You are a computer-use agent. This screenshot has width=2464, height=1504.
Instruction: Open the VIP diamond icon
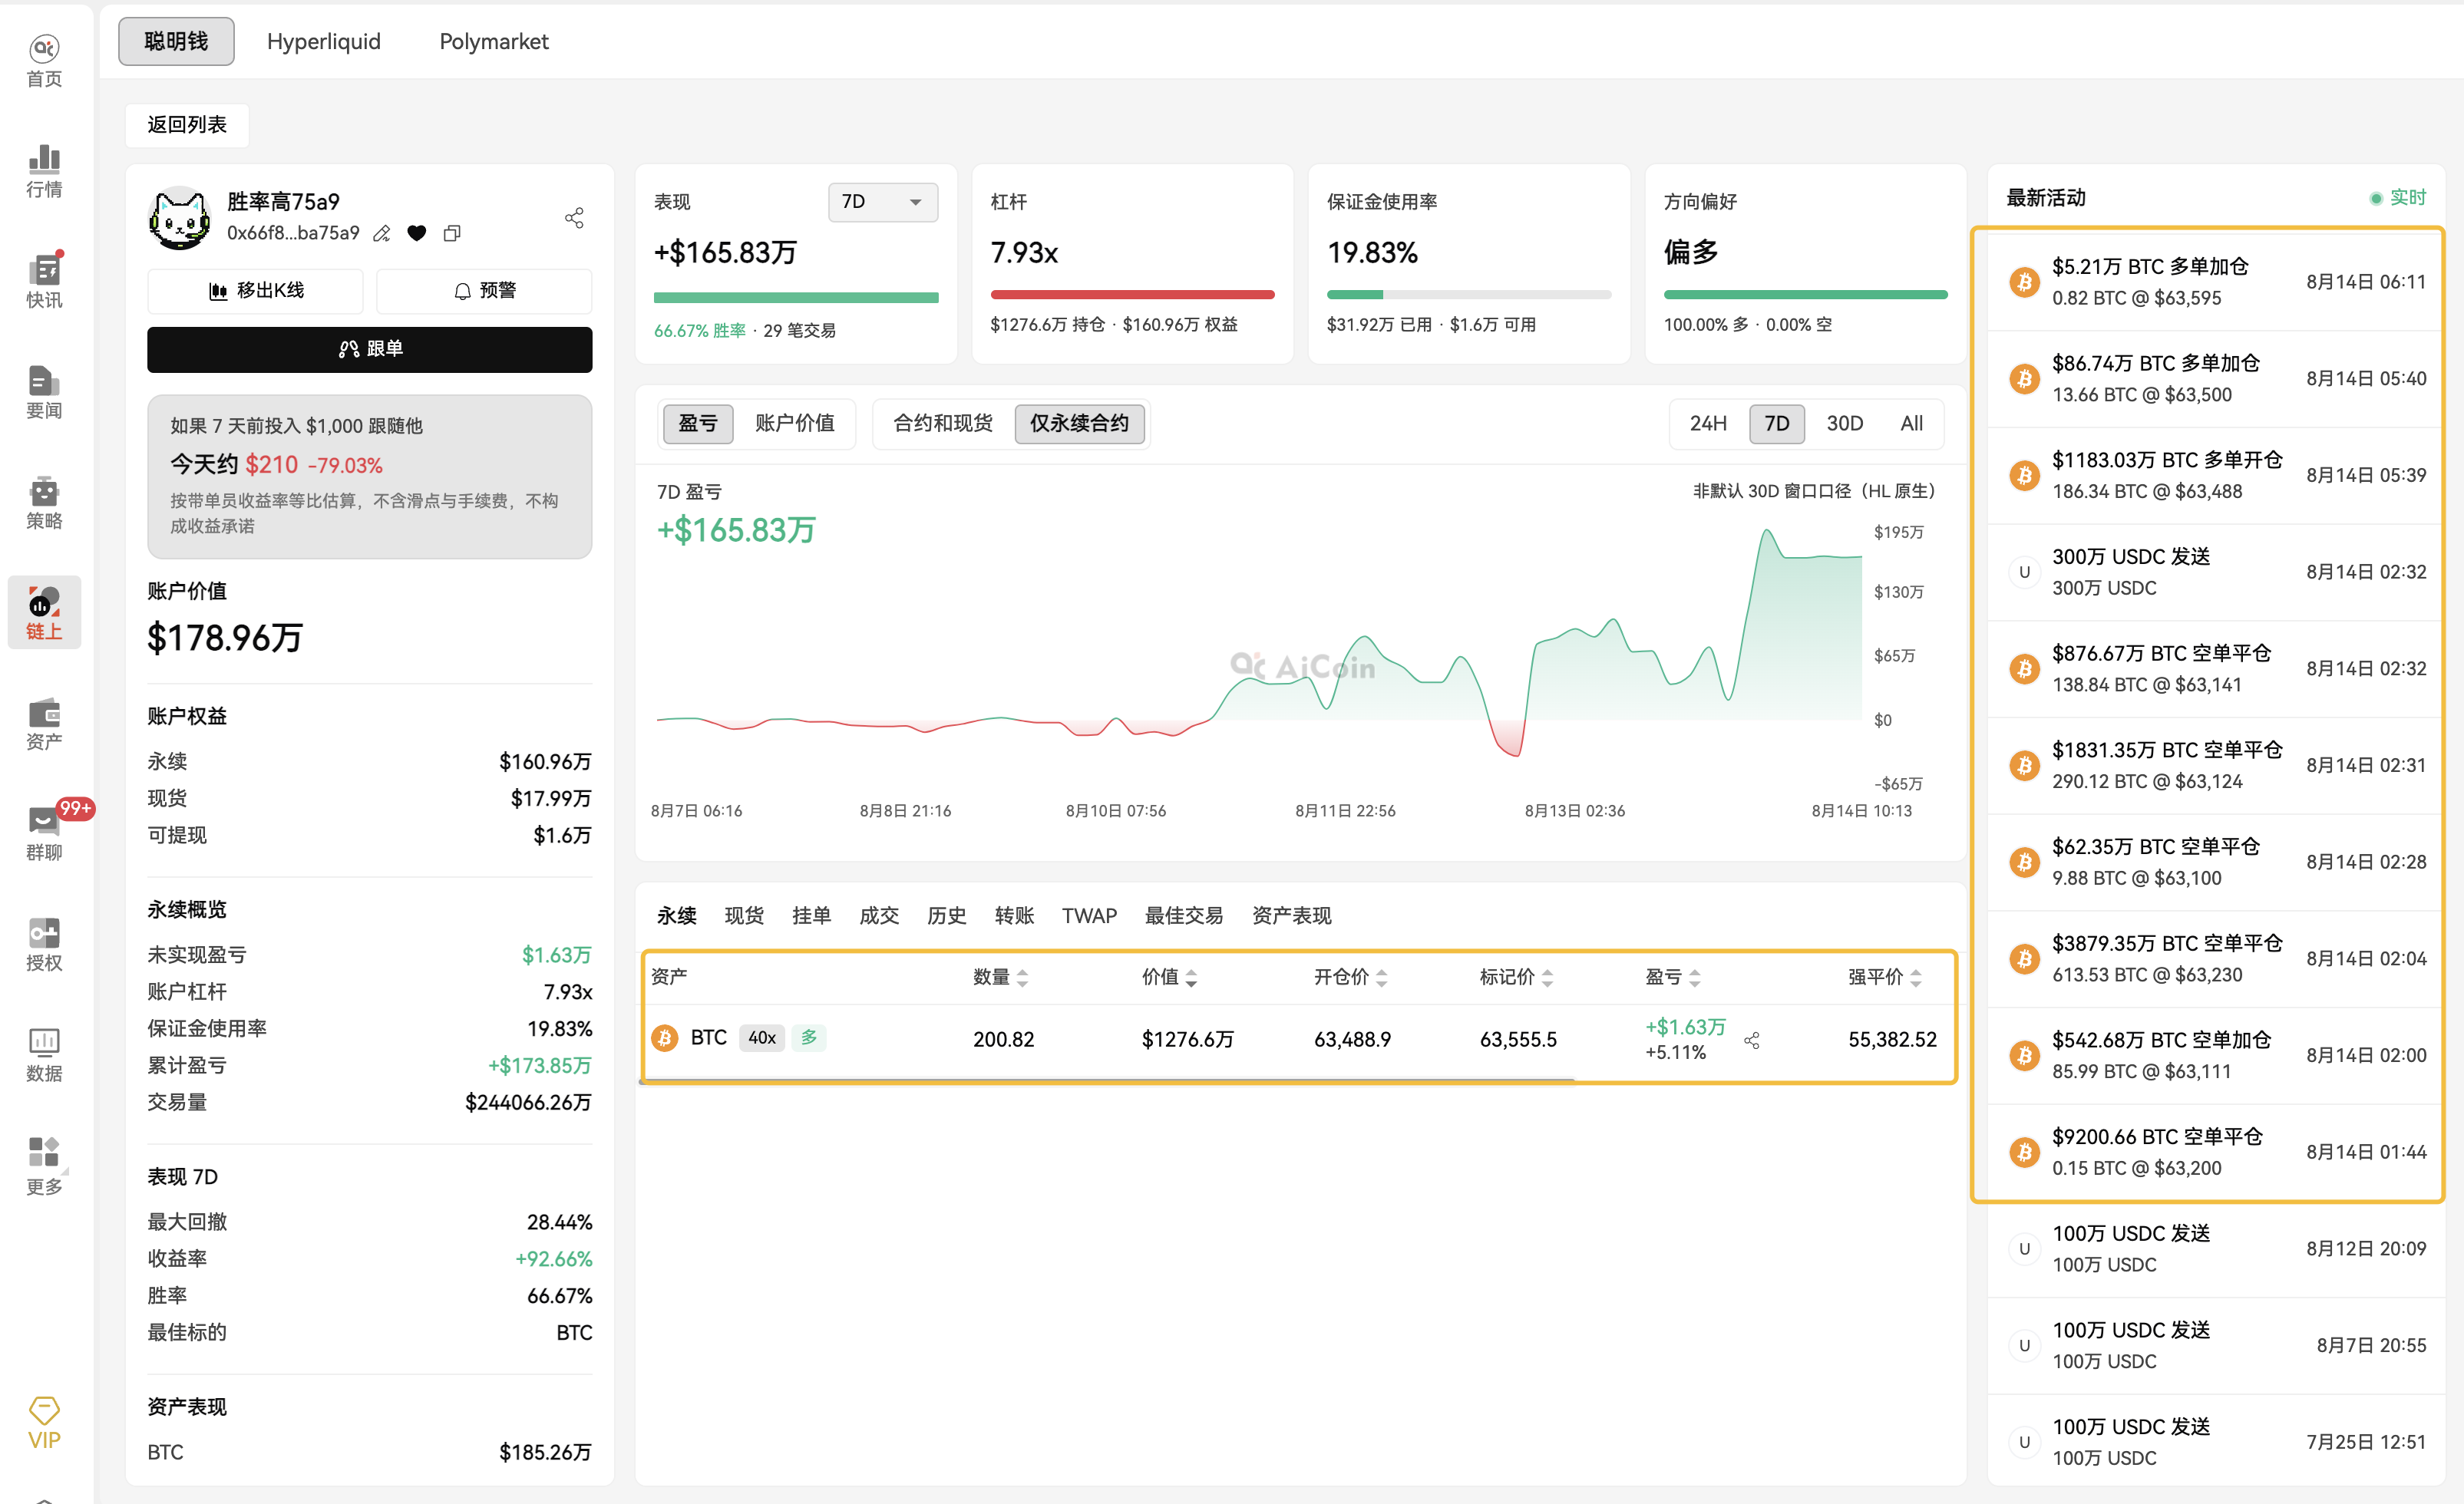(44, 1423)
